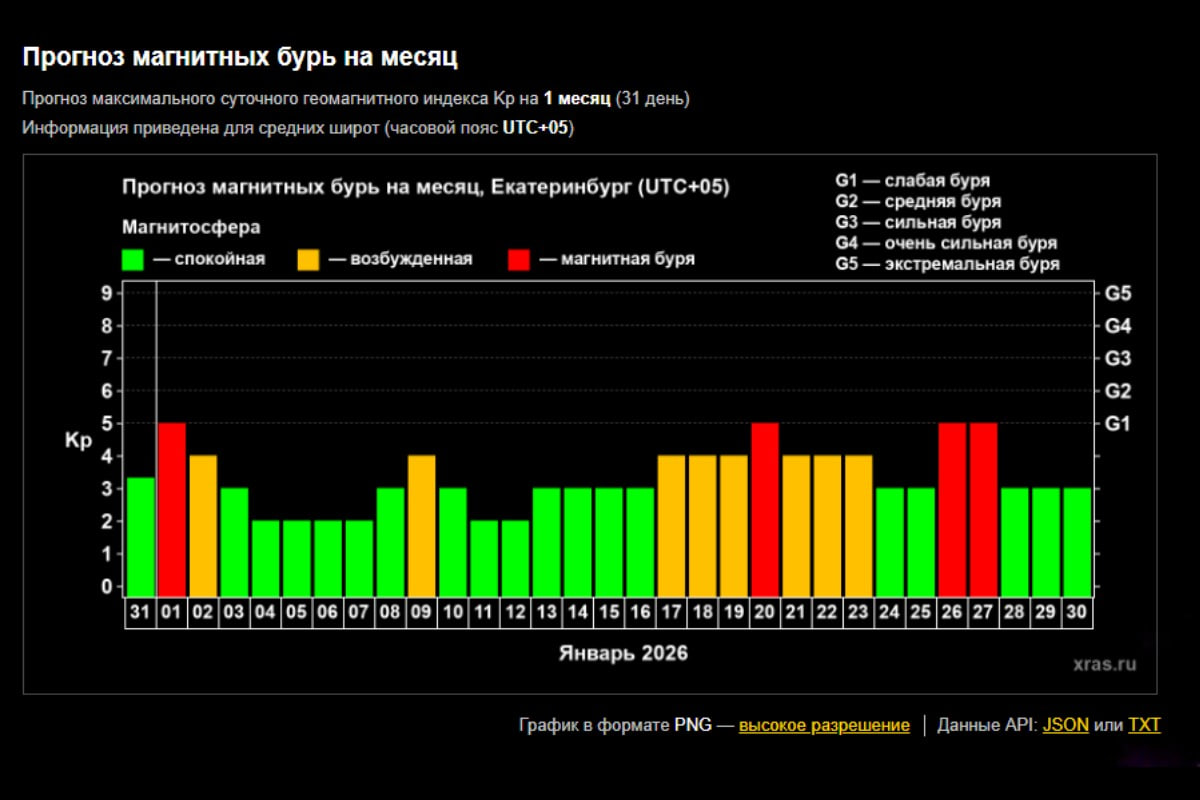
Task: Select the red bar for January 27
Action: click(x=984, y=508)
